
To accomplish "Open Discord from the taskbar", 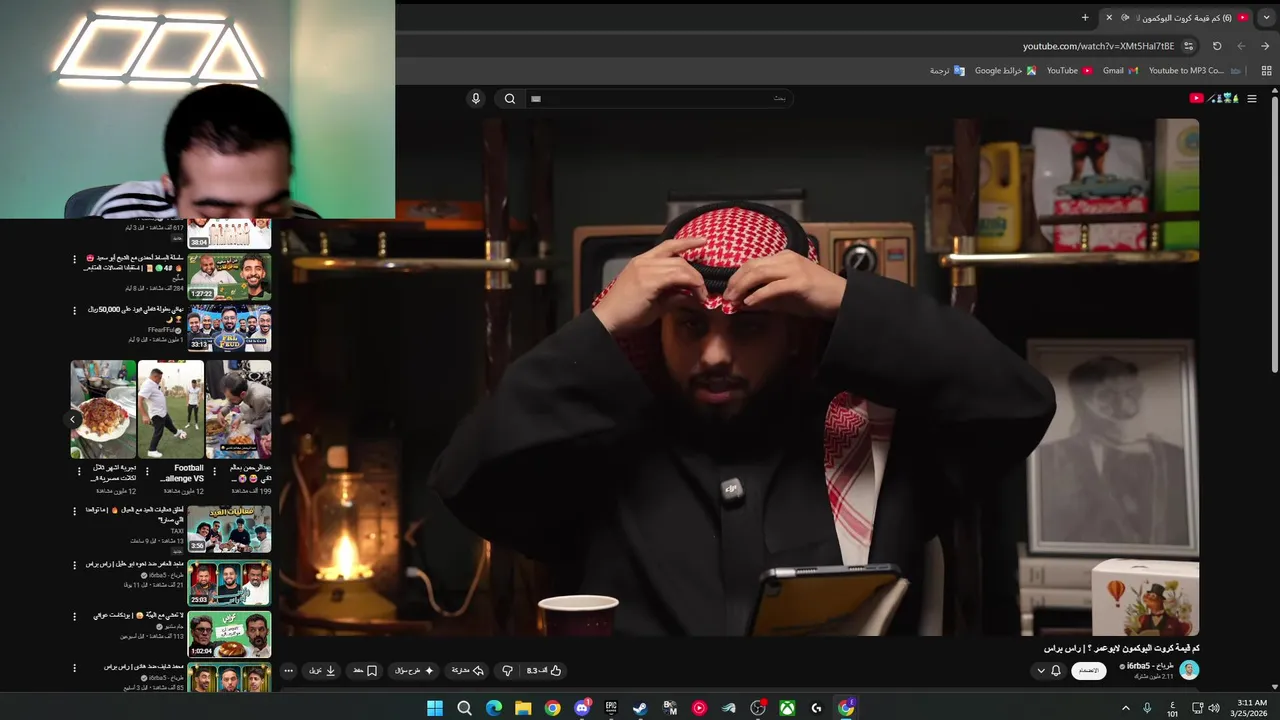I will [x=582, y=708].
